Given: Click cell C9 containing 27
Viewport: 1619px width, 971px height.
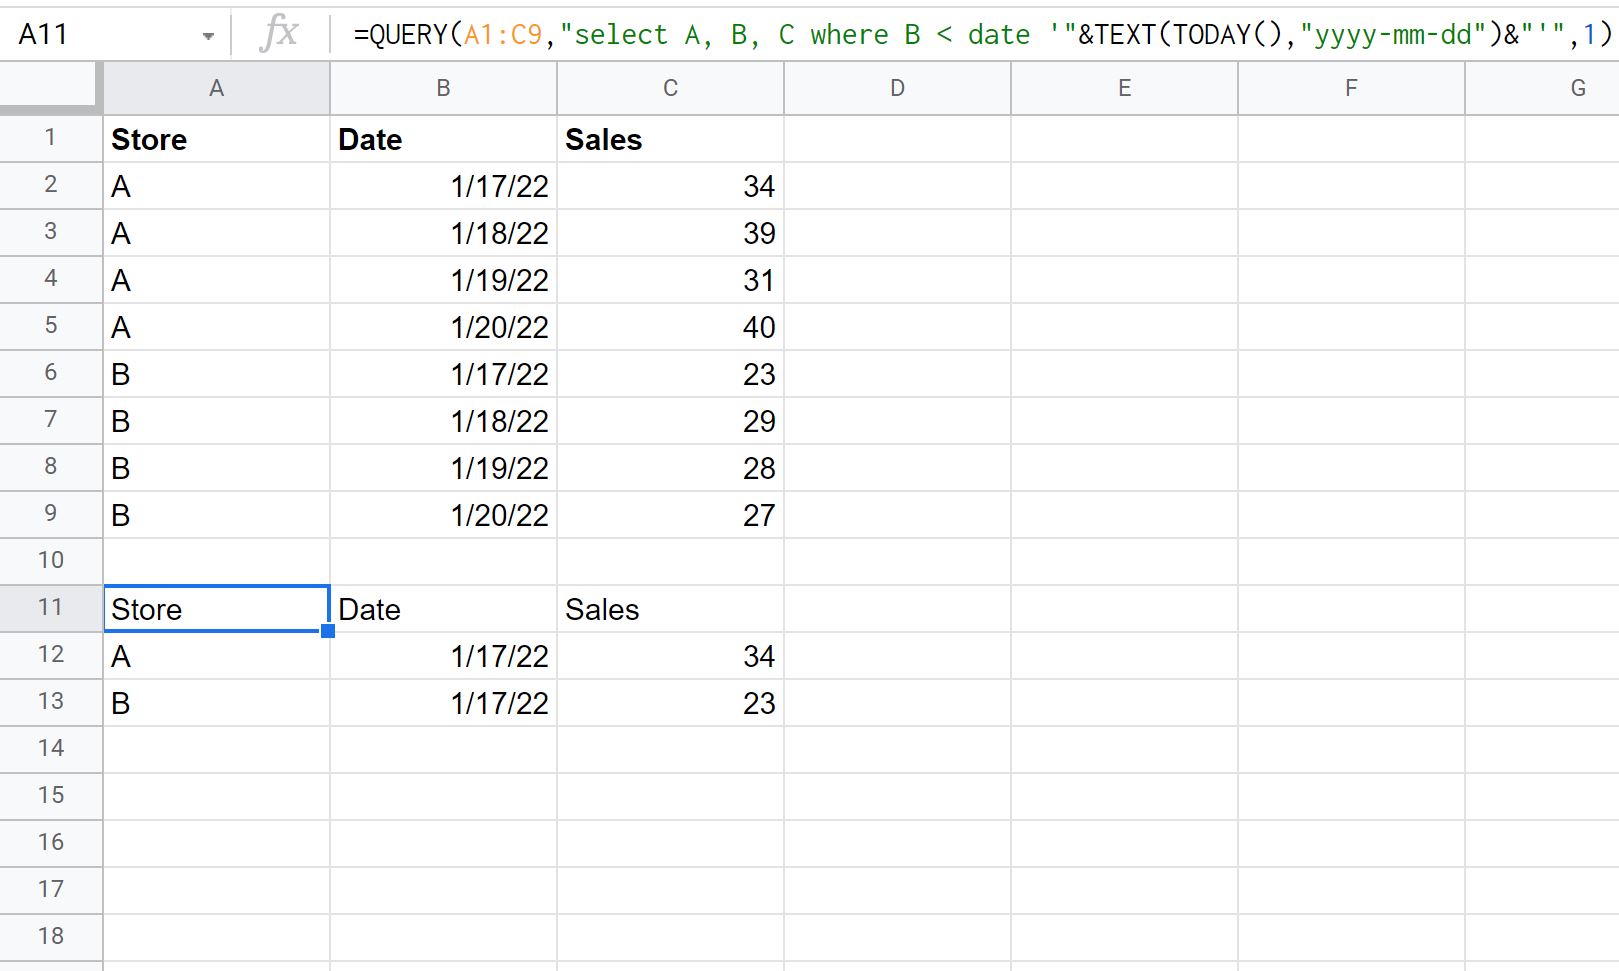Looking at the screenshot, I should point(670,515).
